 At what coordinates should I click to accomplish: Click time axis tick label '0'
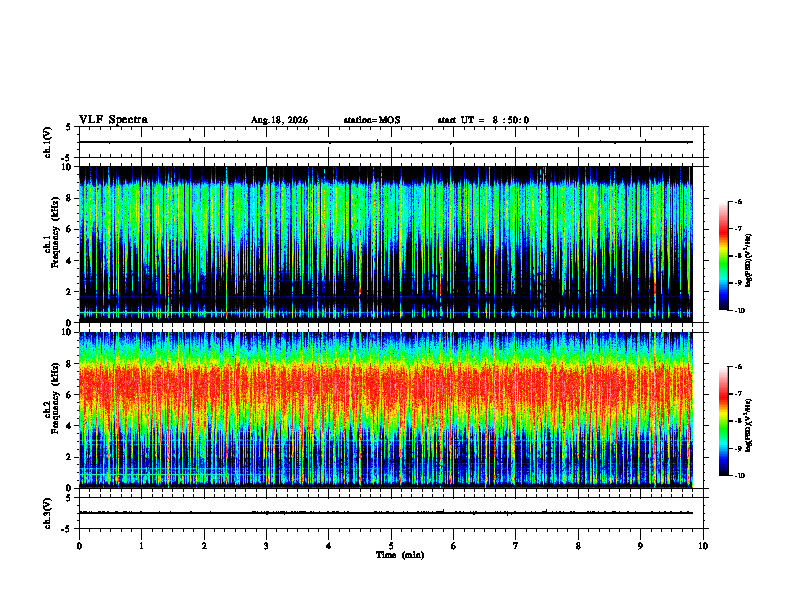pyautogui.click(x=79, y=546)
